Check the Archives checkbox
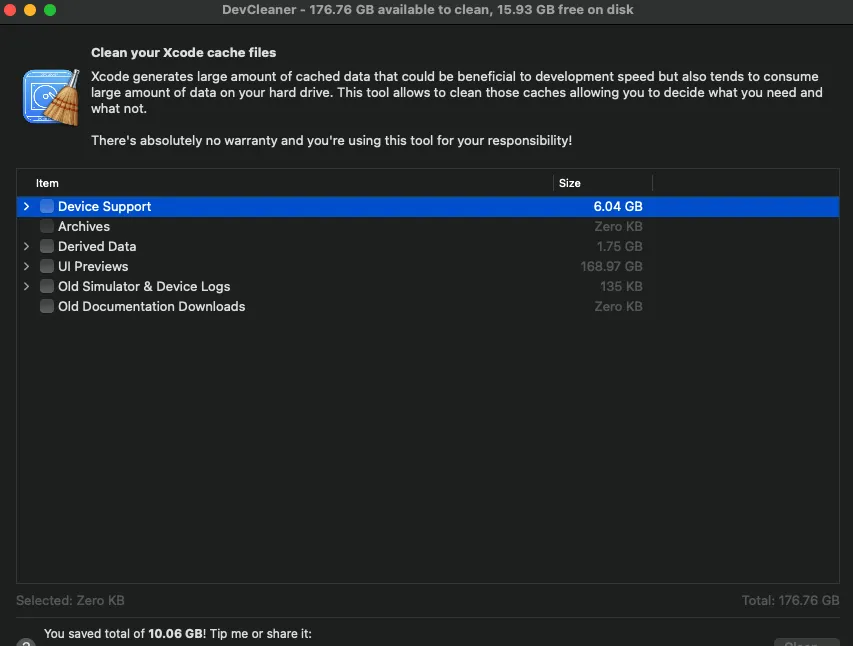The height and width of the screenshot is (646, 853). pyautogui.click(x=47, y=226)
